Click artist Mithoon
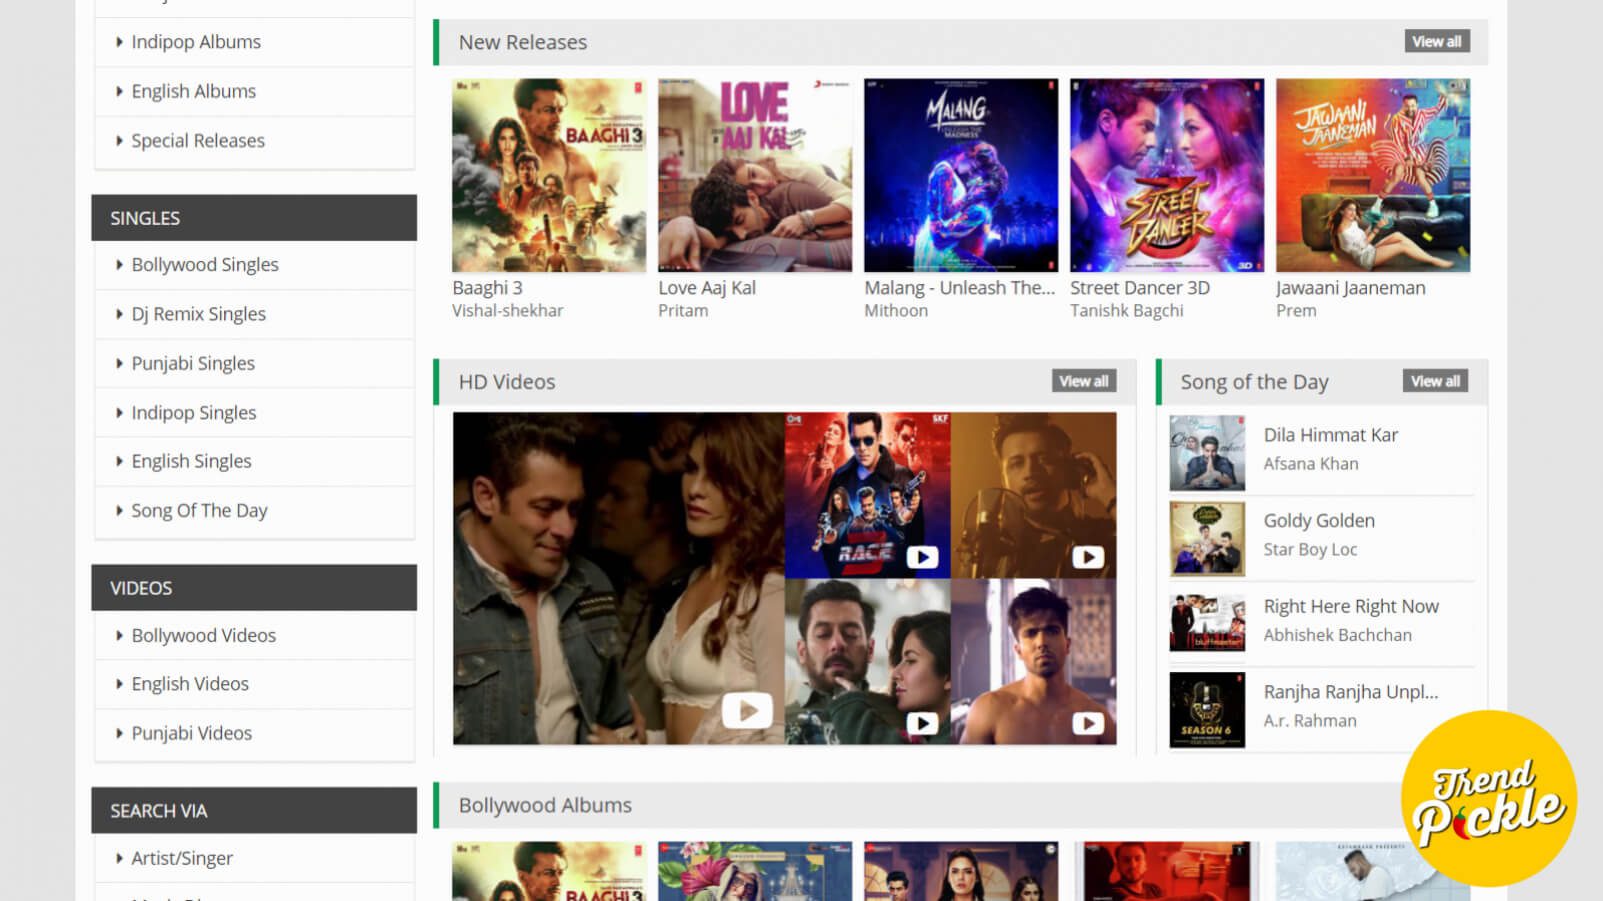This screenshot has height=901, width=1603. pyautogui.click(x=896, y=311)
